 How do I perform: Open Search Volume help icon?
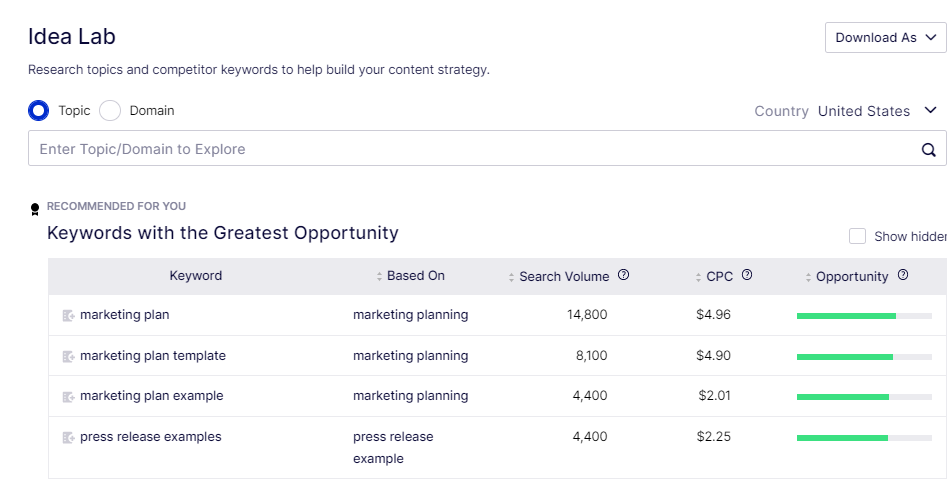[x=623, y=275]
